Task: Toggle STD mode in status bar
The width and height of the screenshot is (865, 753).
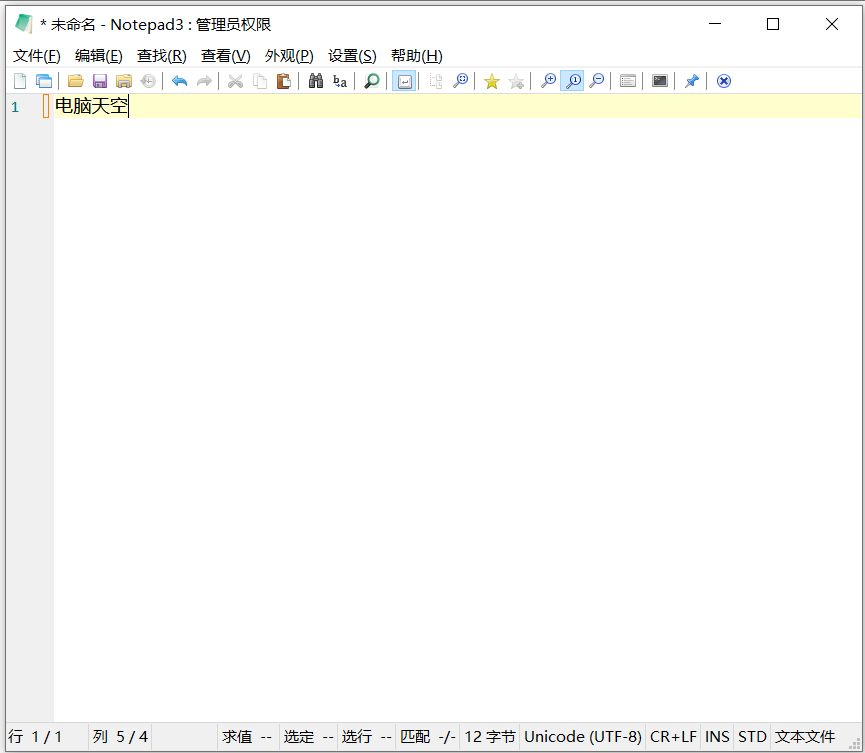Action: pos(752,736)
